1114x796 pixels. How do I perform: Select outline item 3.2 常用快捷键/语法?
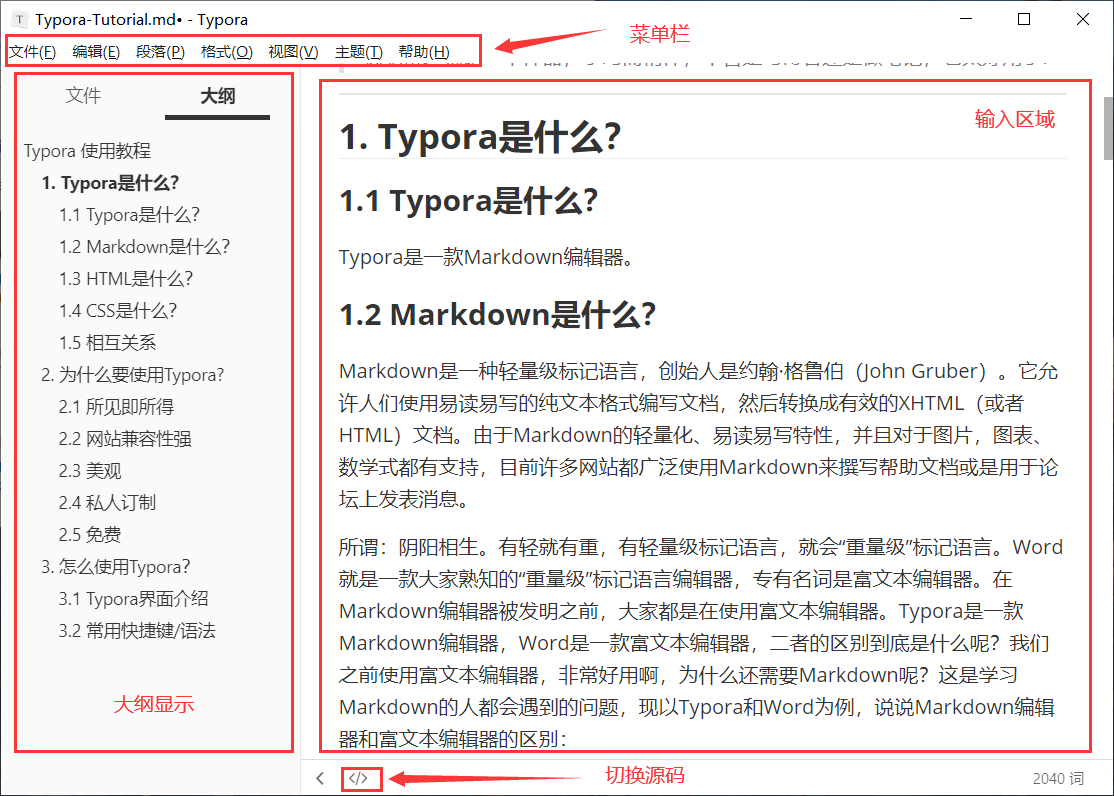click(x=137, y=630)
